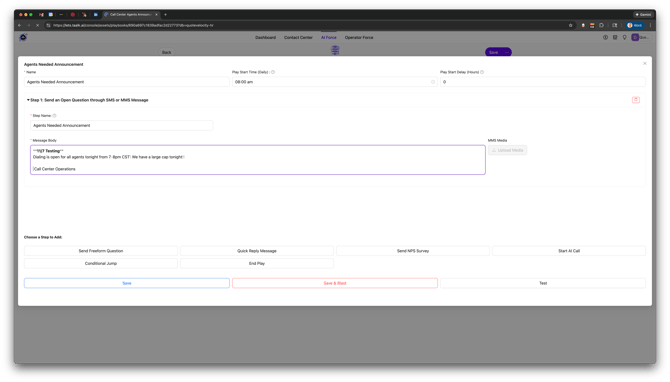Click the browser address bar URL
670x382 pixels.
coord(133,25)
